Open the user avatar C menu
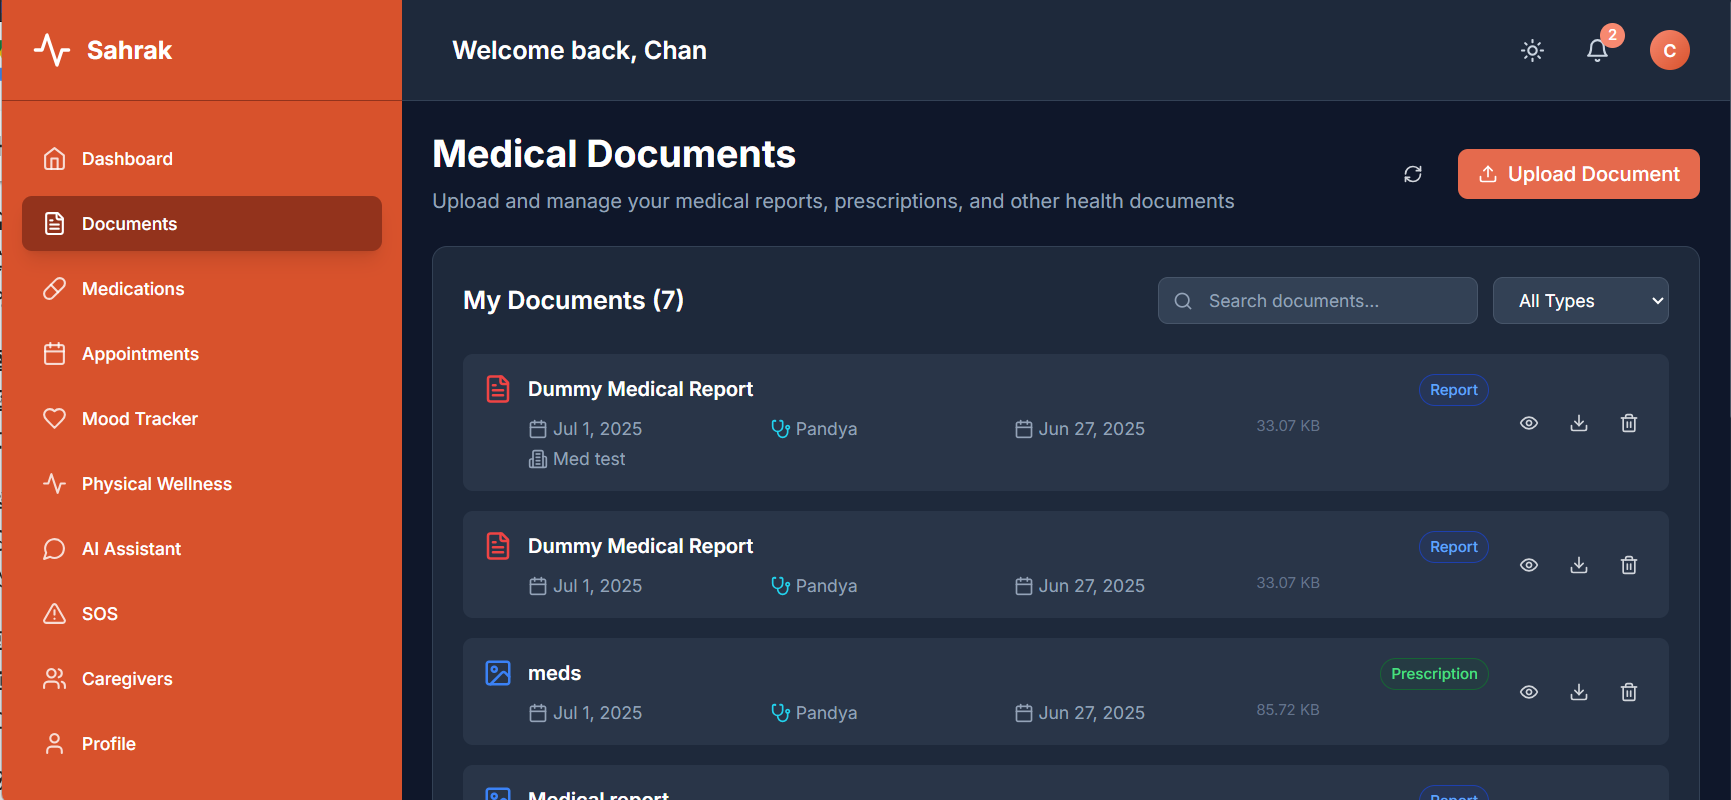 pos(1669,50)
